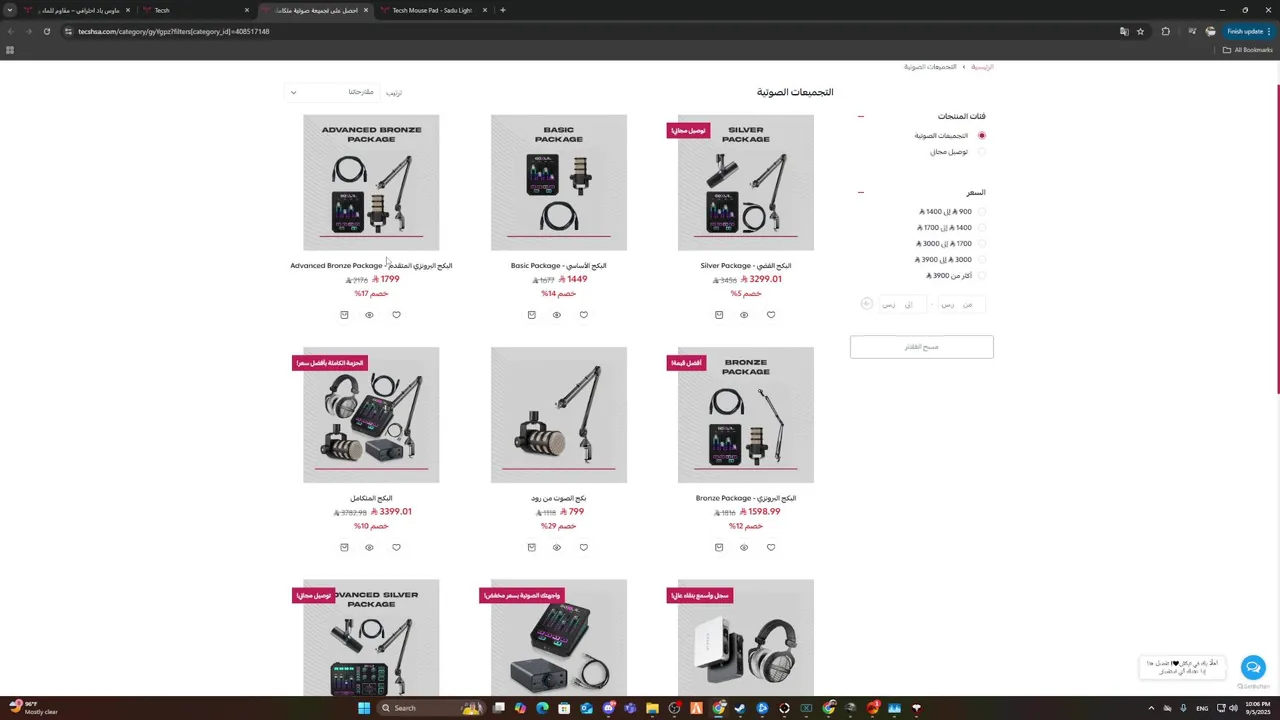Show hidden system tray icons

click(x=1151, y=708)
